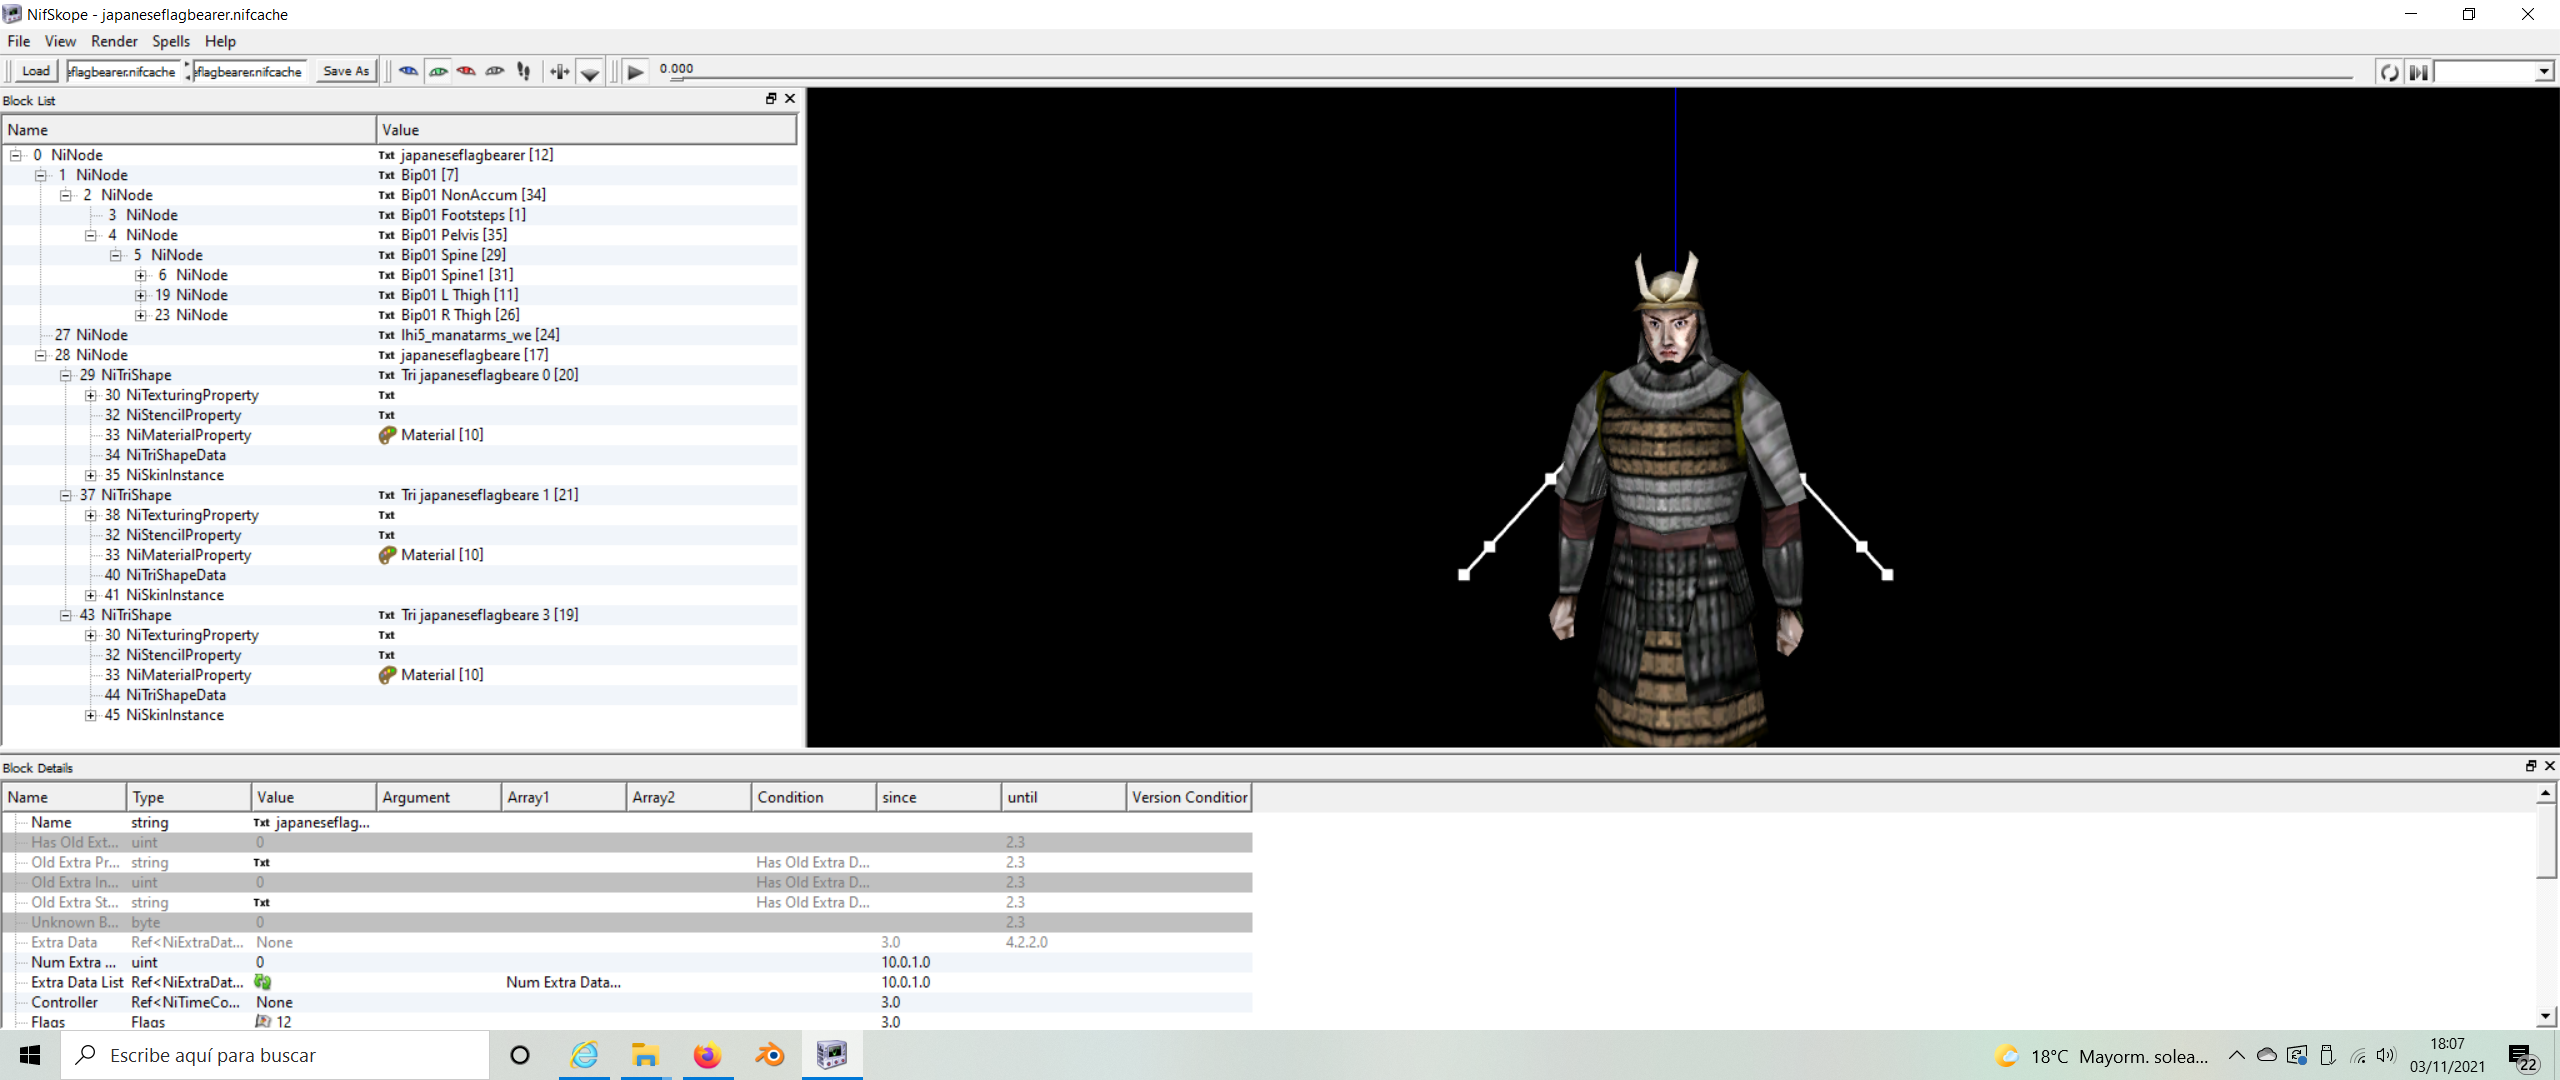Click the Load button in toolbar
The image size is (2560, 1080).
point(33,70)
